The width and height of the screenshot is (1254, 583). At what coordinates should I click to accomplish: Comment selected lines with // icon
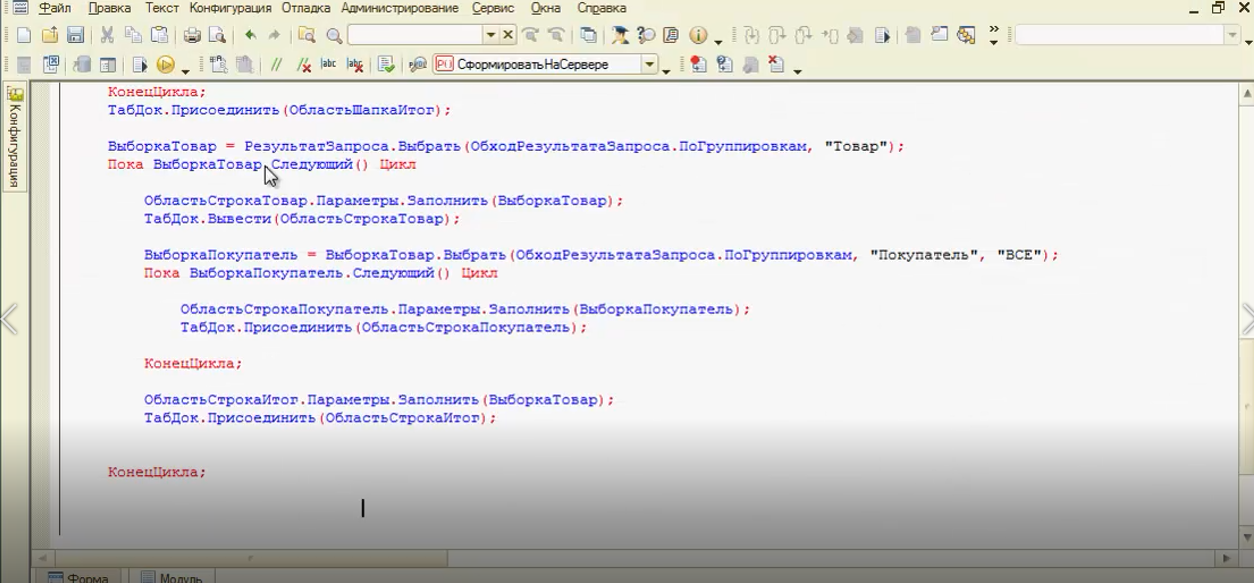click(277, 65)
